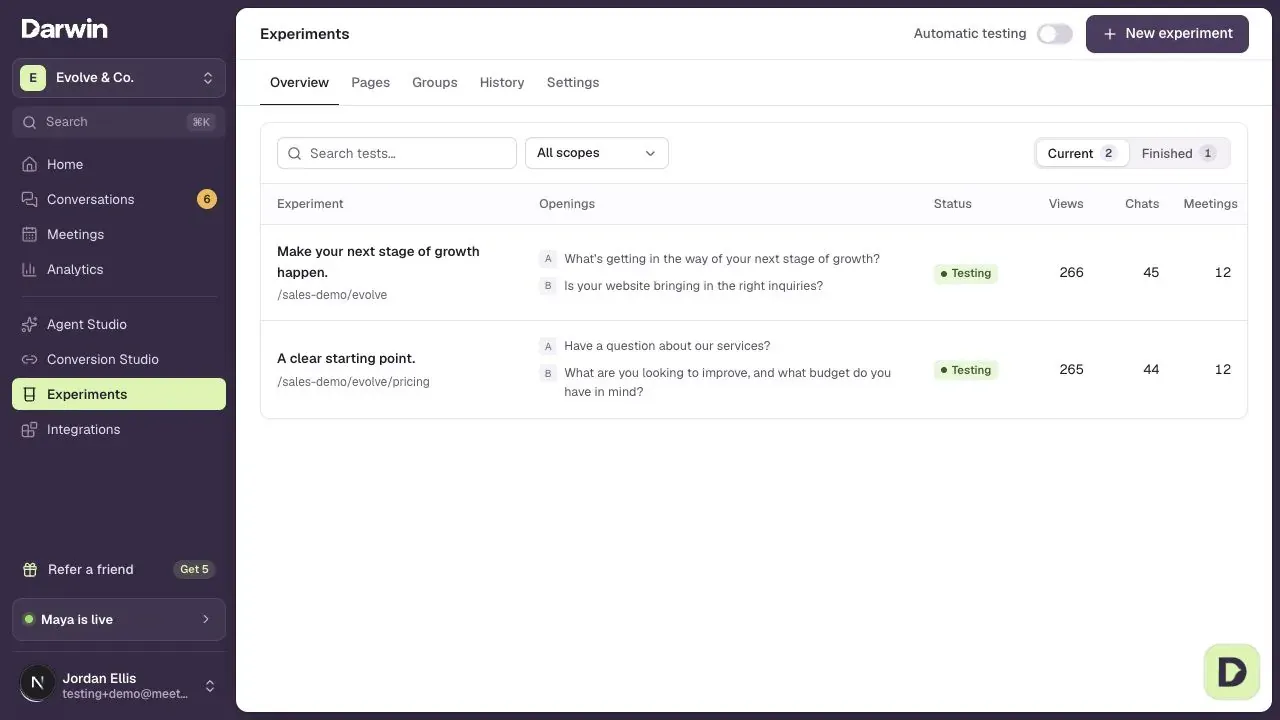Open Jordan Ellis account menu chevrons

210,686
